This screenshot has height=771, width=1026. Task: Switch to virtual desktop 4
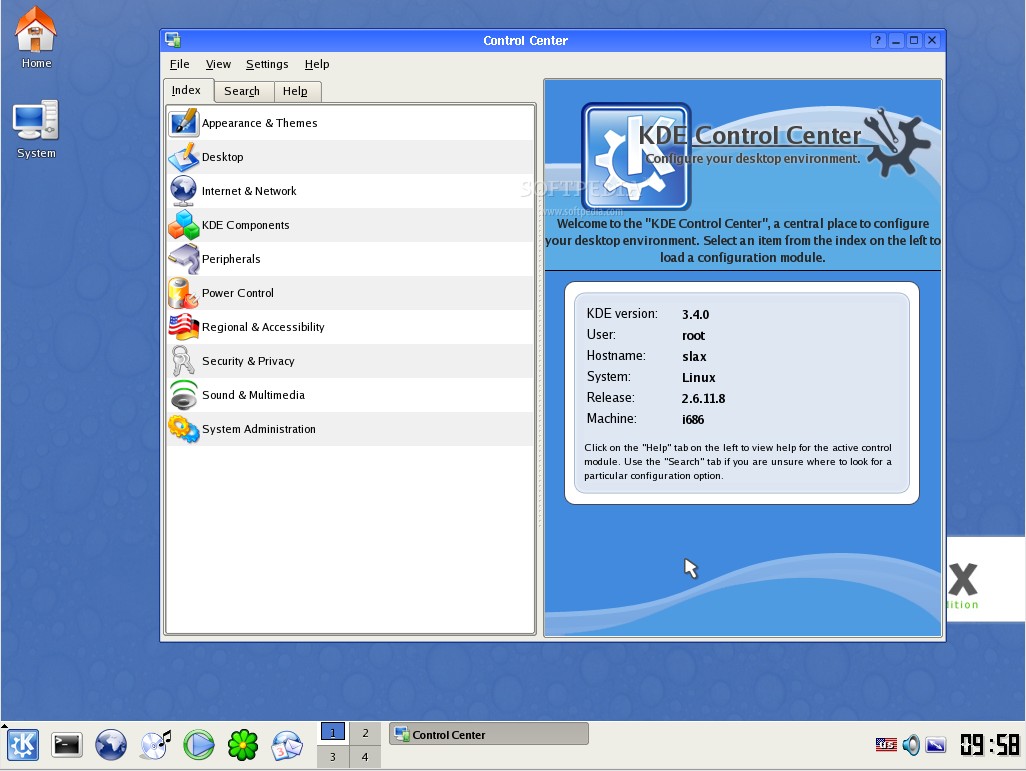coord(365,757)
